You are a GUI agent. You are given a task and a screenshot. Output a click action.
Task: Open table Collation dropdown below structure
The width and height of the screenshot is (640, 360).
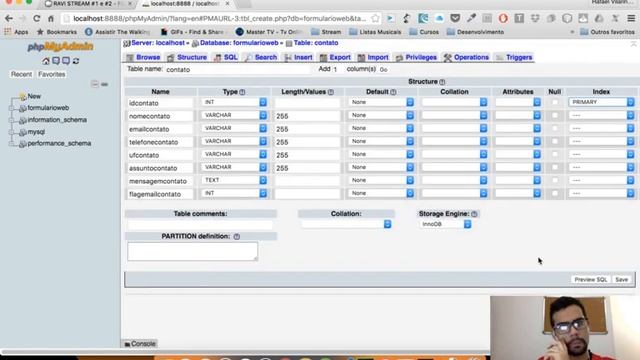click(x=346, y=224)
